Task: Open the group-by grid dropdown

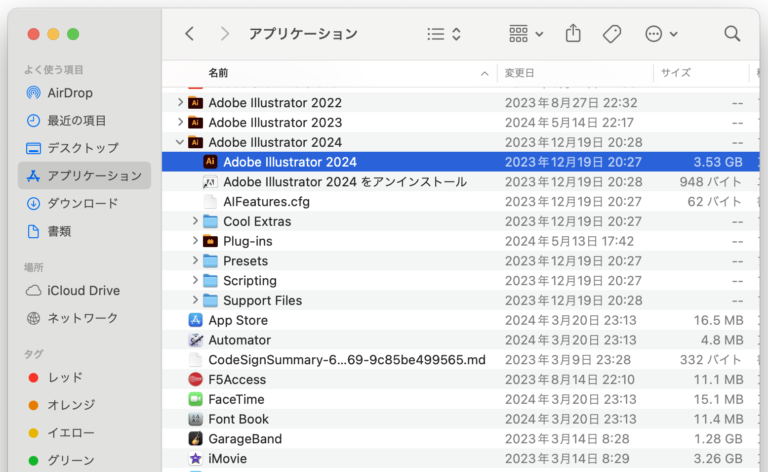Action: 526,34
